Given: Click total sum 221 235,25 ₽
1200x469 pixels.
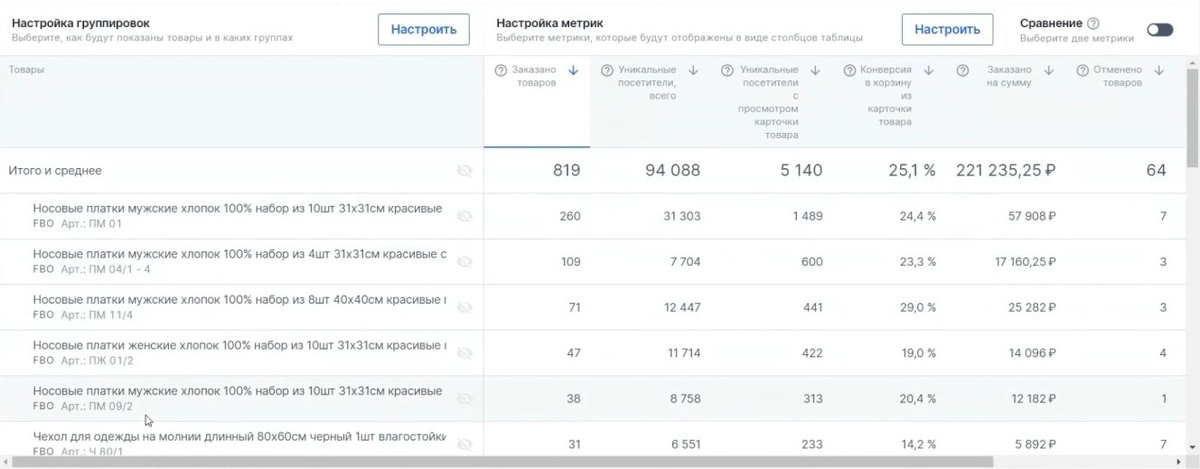Looking at the screenshot, I should coord(1005,171).
